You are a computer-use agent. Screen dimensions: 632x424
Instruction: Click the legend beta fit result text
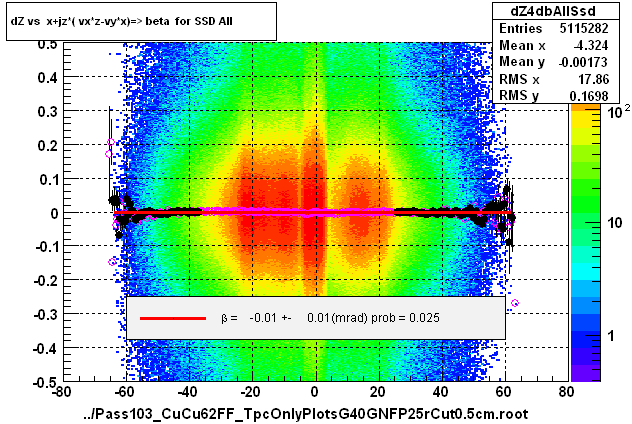(x=330, y=318)
